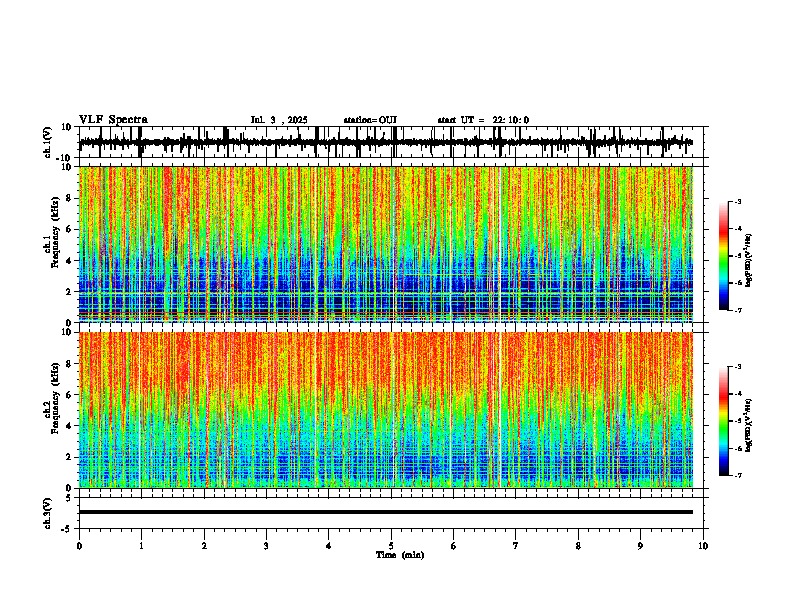Click the ch.2 spectrogram panel
792x612 pixels.
point(386,410)
